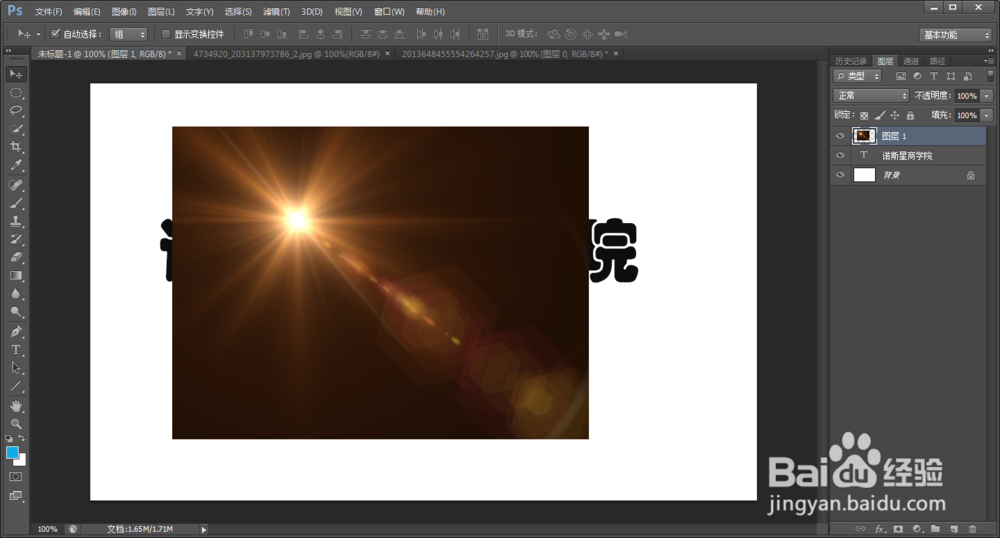Select the Gradient tool
Viewport: 1000px width, 538px height.
point(16,275)
